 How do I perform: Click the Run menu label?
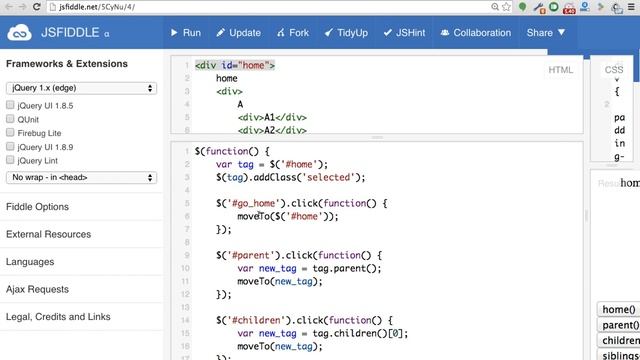pos(192,33)
